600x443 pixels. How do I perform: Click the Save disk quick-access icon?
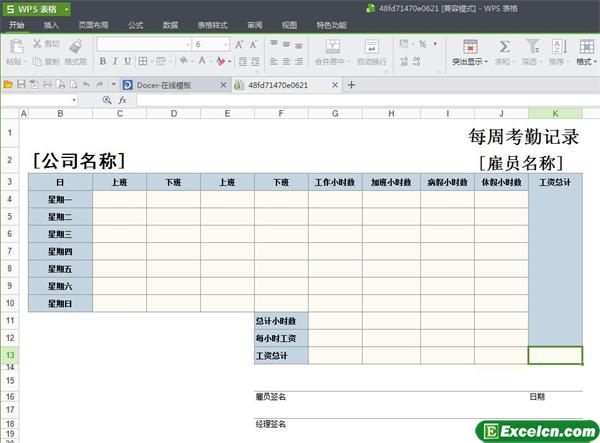[21, 85]
